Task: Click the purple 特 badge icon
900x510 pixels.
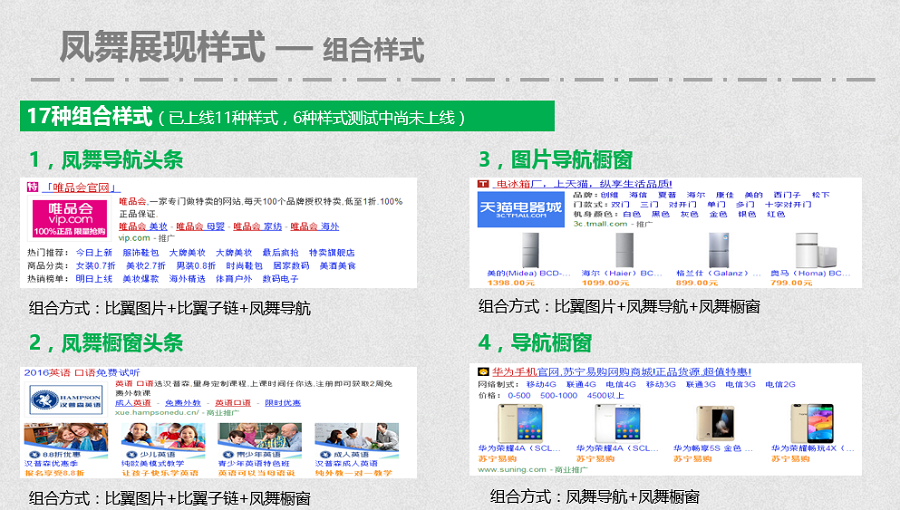Action: coord(33,187)
